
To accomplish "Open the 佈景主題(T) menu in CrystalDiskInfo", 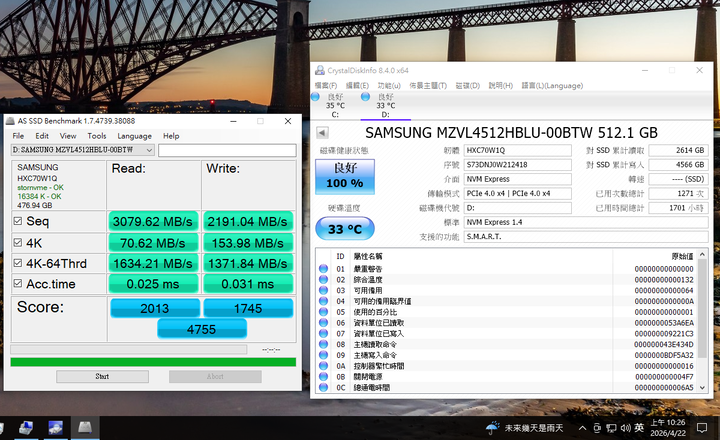I will [x=428, y=85].
